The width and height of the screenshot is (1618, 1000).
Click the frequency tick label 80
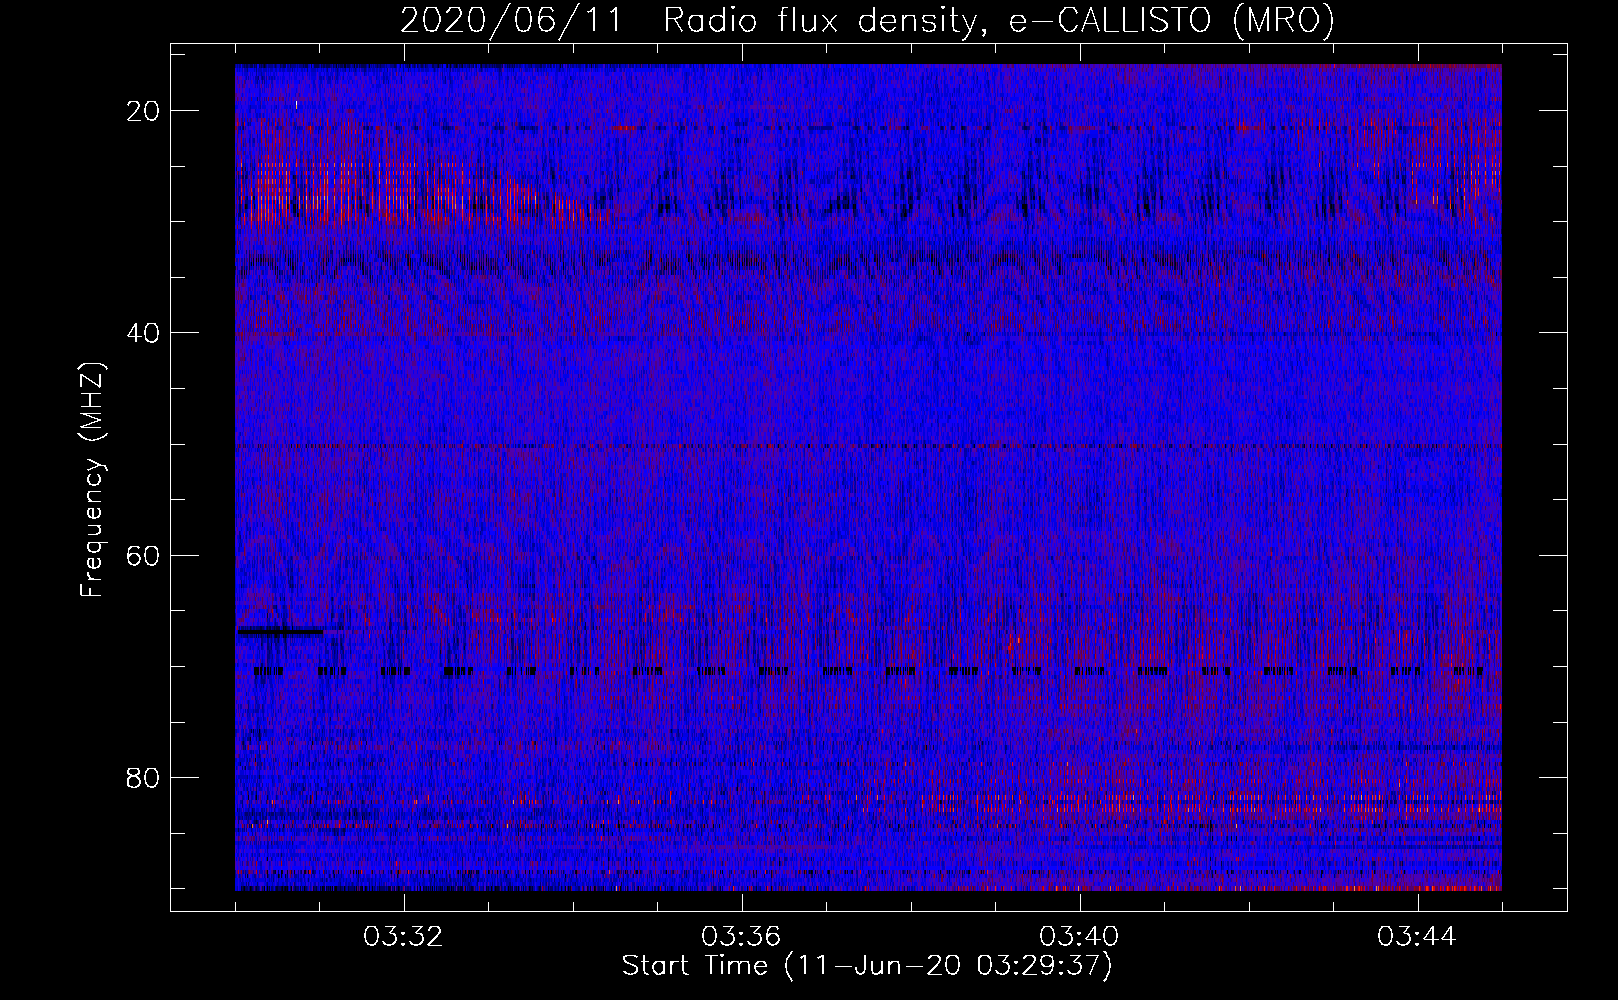pos(144,777)
